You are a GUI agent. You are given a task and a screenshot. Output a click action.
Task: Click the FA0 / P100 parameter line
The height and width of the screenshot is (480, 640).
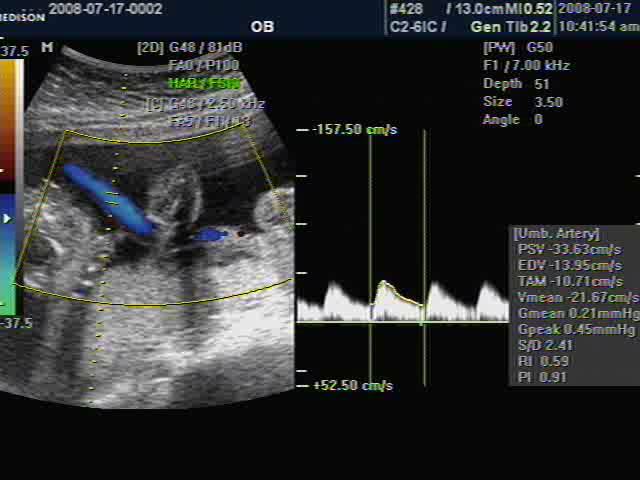pos(204,65)
